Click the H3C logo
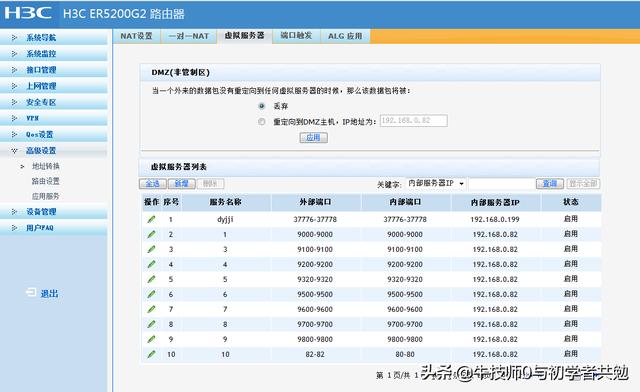The width and height of the screenshot is (640, 392). (x=28, y=13)
